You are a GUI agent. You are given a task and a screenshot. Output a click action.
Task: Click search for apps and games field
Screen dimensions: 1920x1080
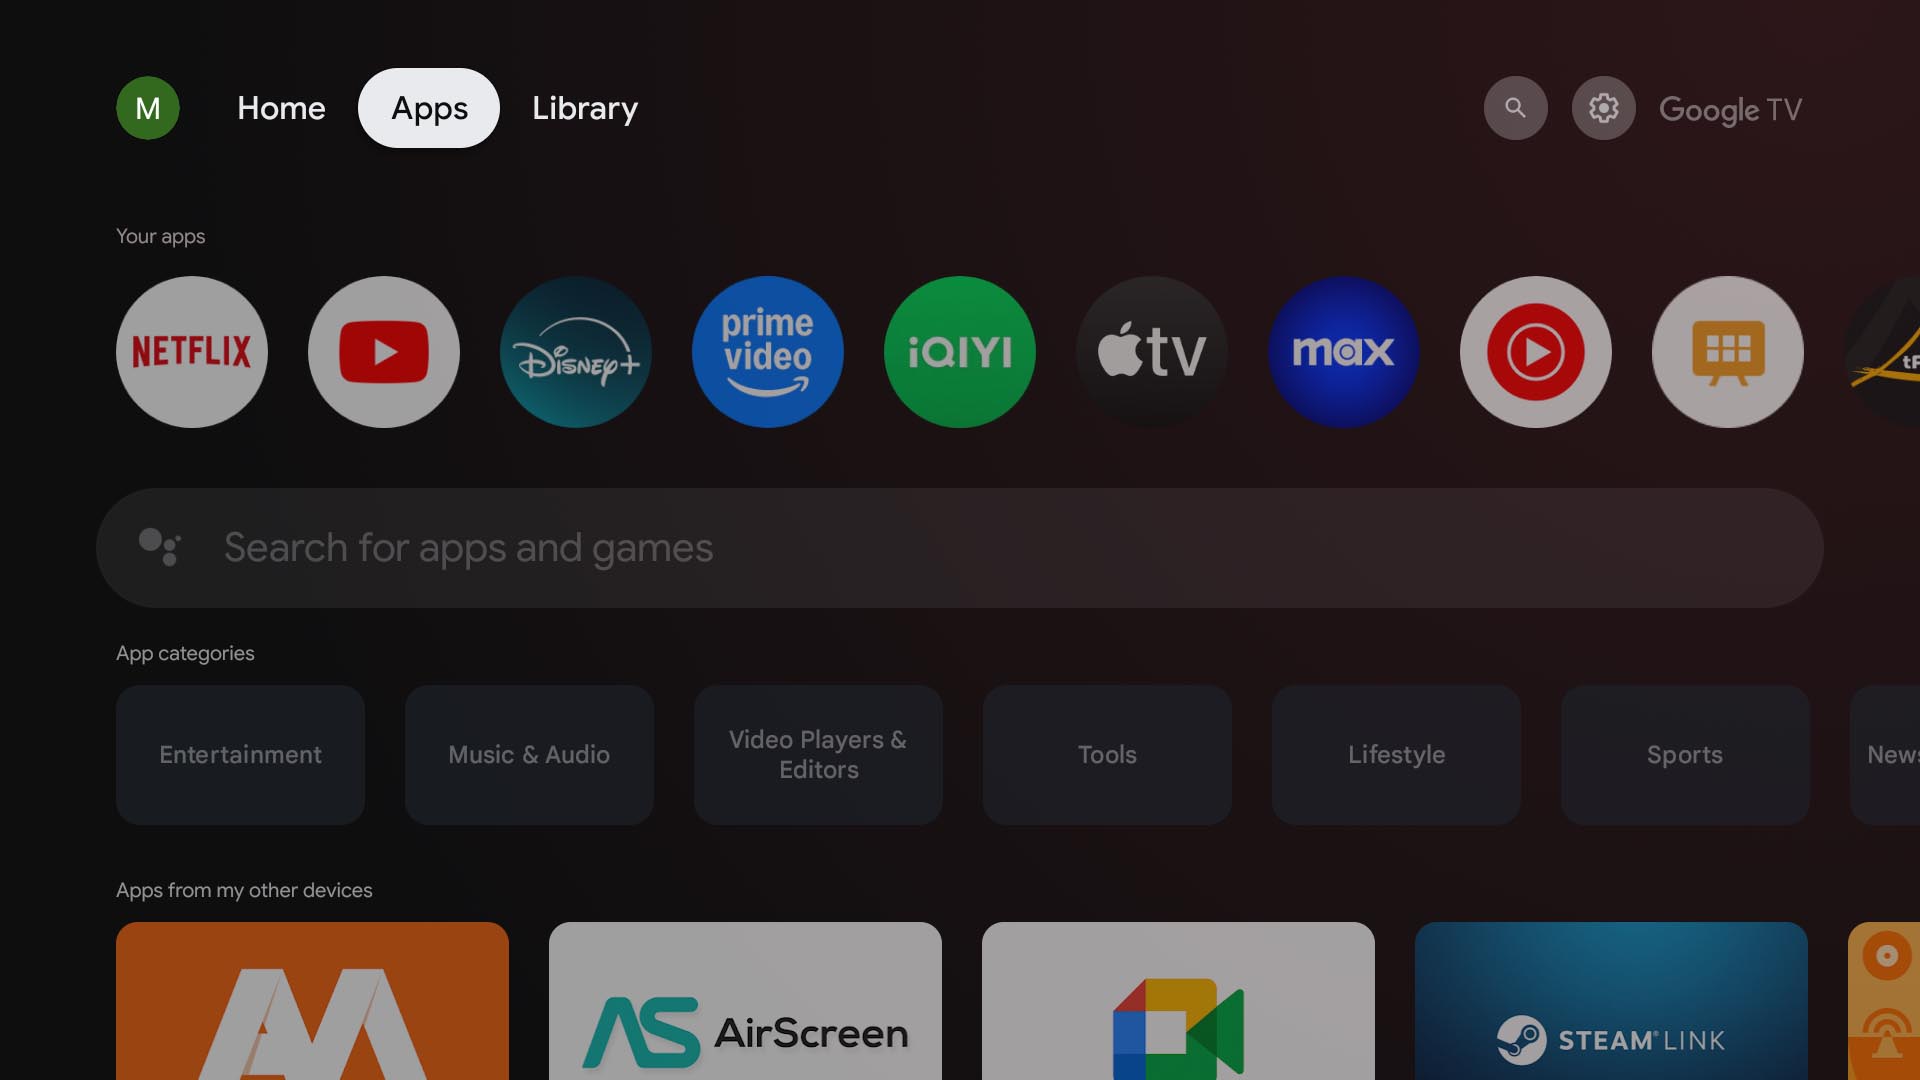click(960, 547)
